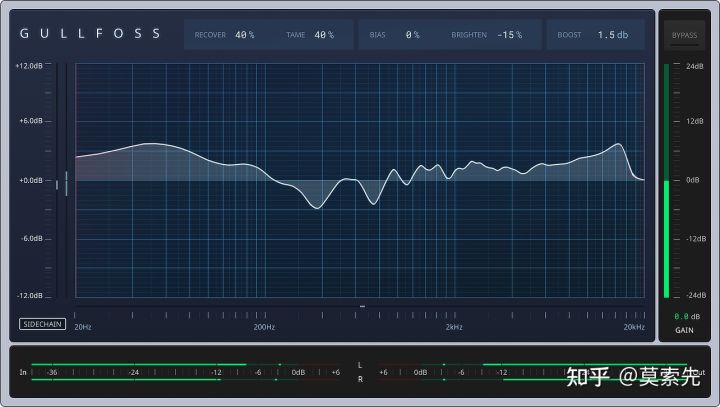720x407 pixels.
Task: Click the 20kHz frequency label
Action: point(634,327)
